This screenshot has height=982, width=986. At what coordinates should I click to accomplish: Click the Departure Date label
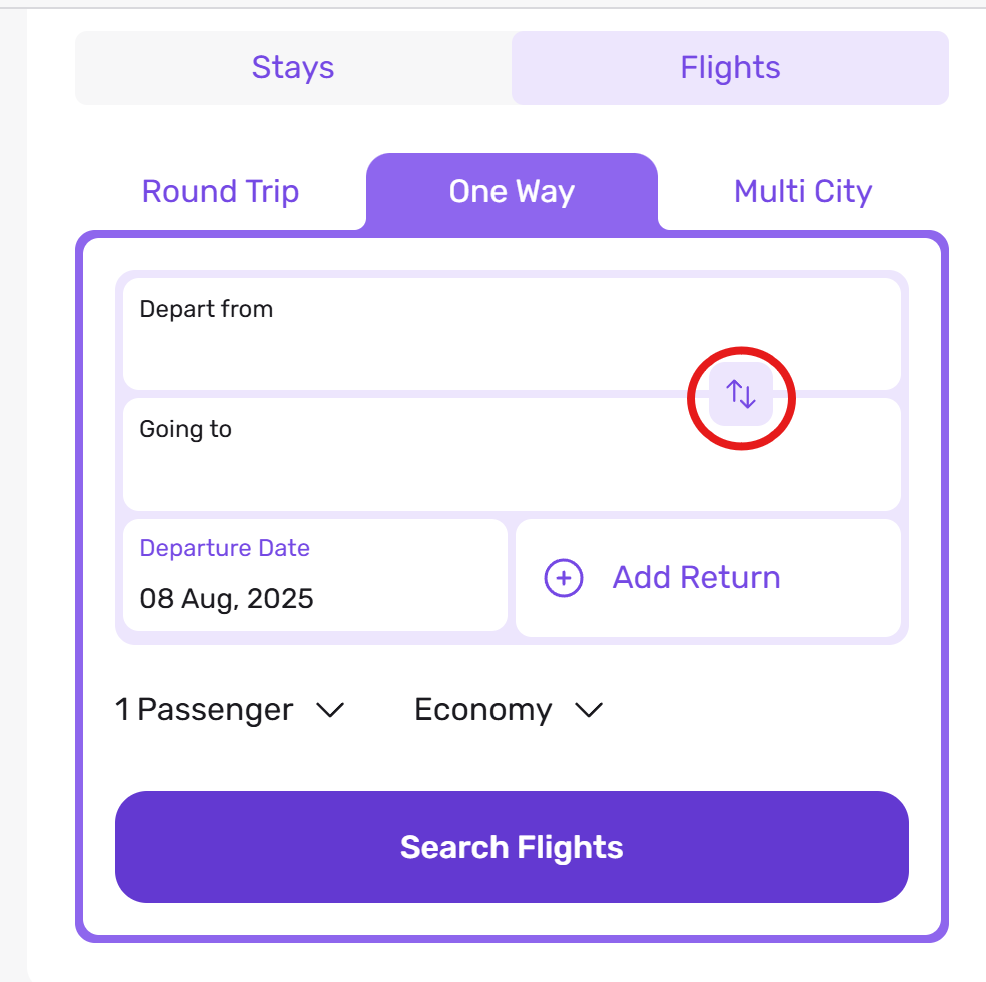coord(224,548)
